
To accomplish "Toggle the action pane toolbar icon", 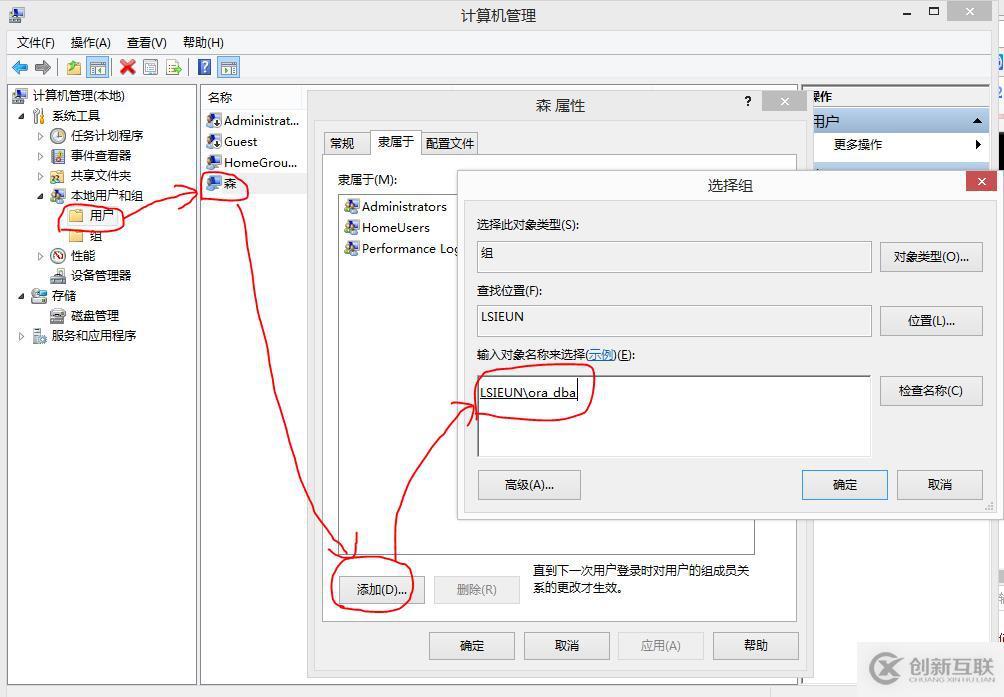I will [229, 67].
